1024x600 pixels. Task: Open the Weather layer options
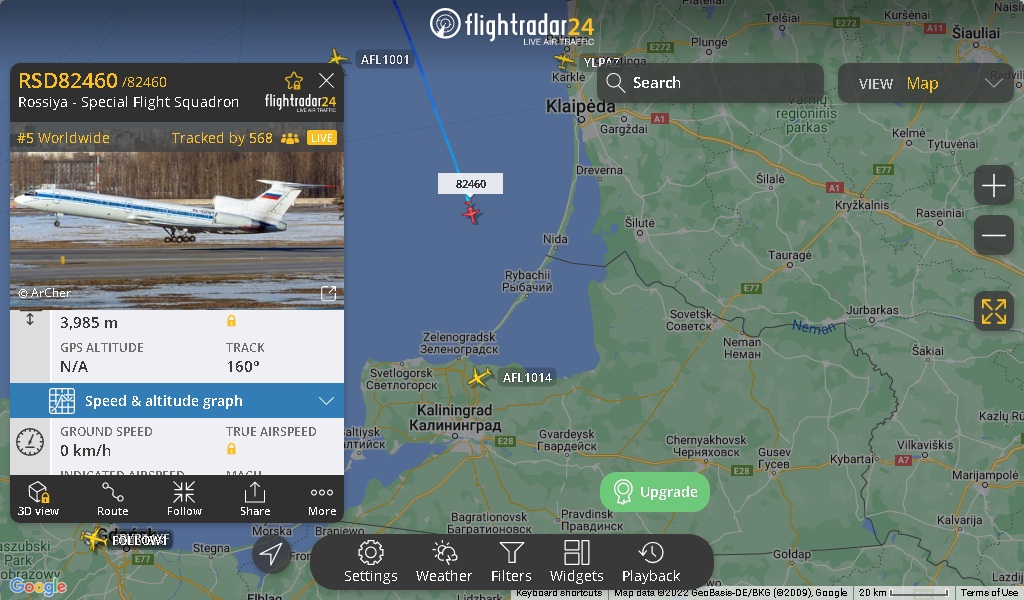click(x=444, y=561)
